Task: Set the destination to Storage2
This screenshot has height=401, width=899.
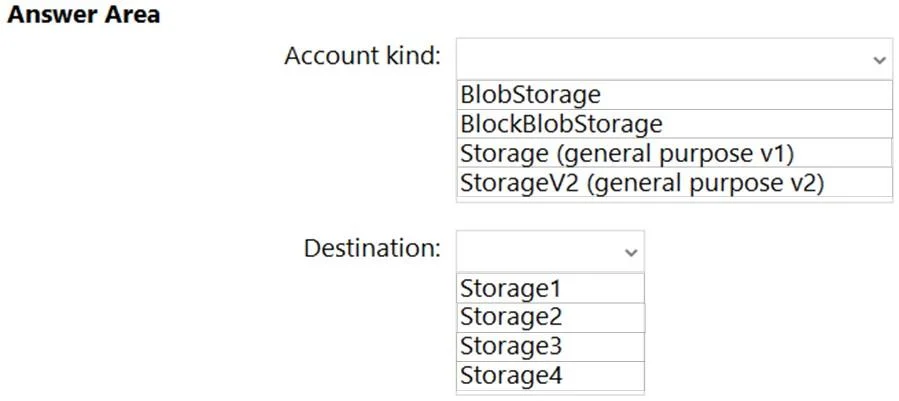Action: pos(550,317)
